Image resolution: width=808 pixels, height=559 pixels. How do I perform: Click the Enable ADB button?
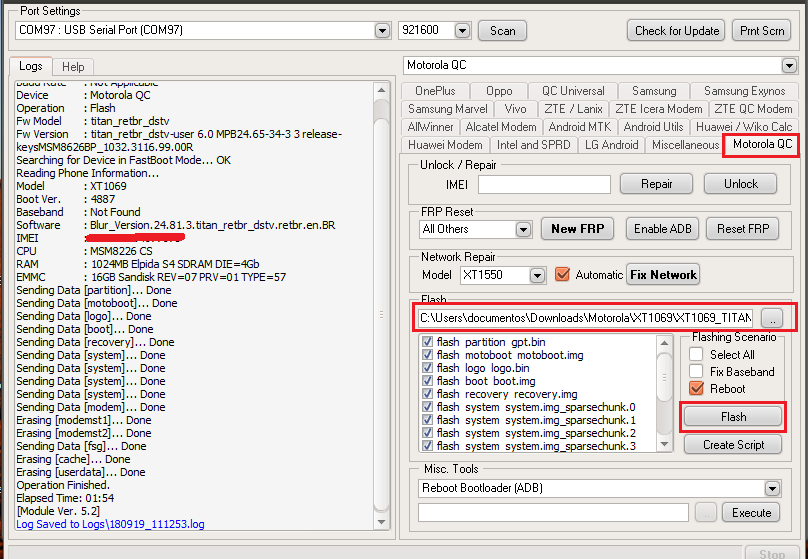coord(662,229)
